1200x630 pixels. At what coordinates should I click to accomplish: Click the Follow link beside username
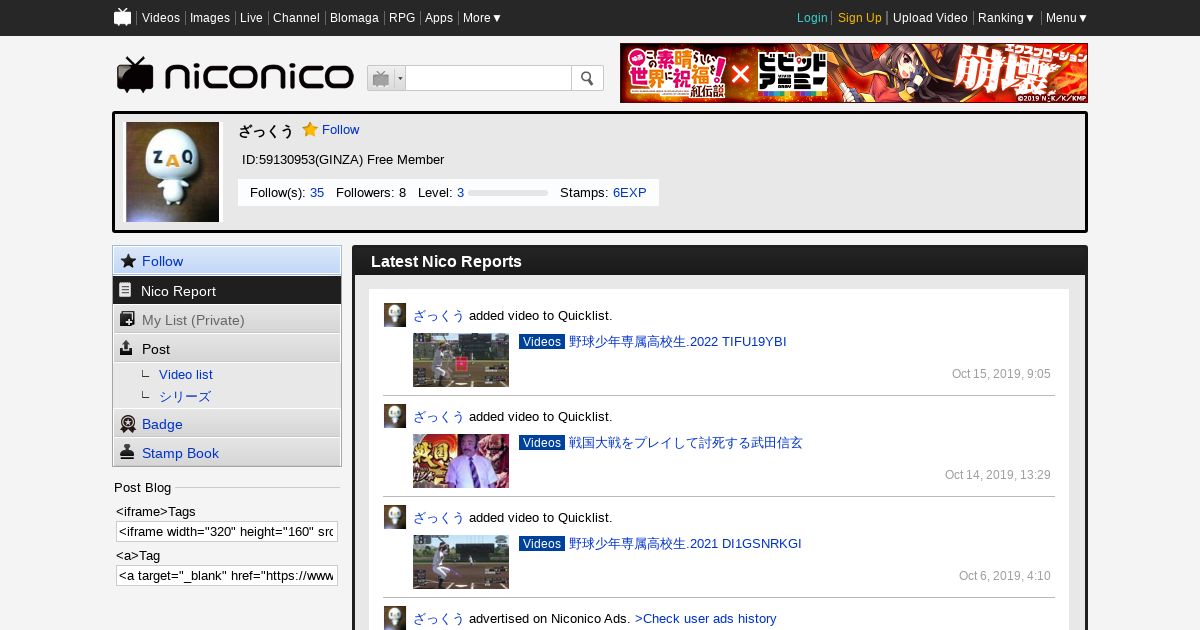[340, 130]
